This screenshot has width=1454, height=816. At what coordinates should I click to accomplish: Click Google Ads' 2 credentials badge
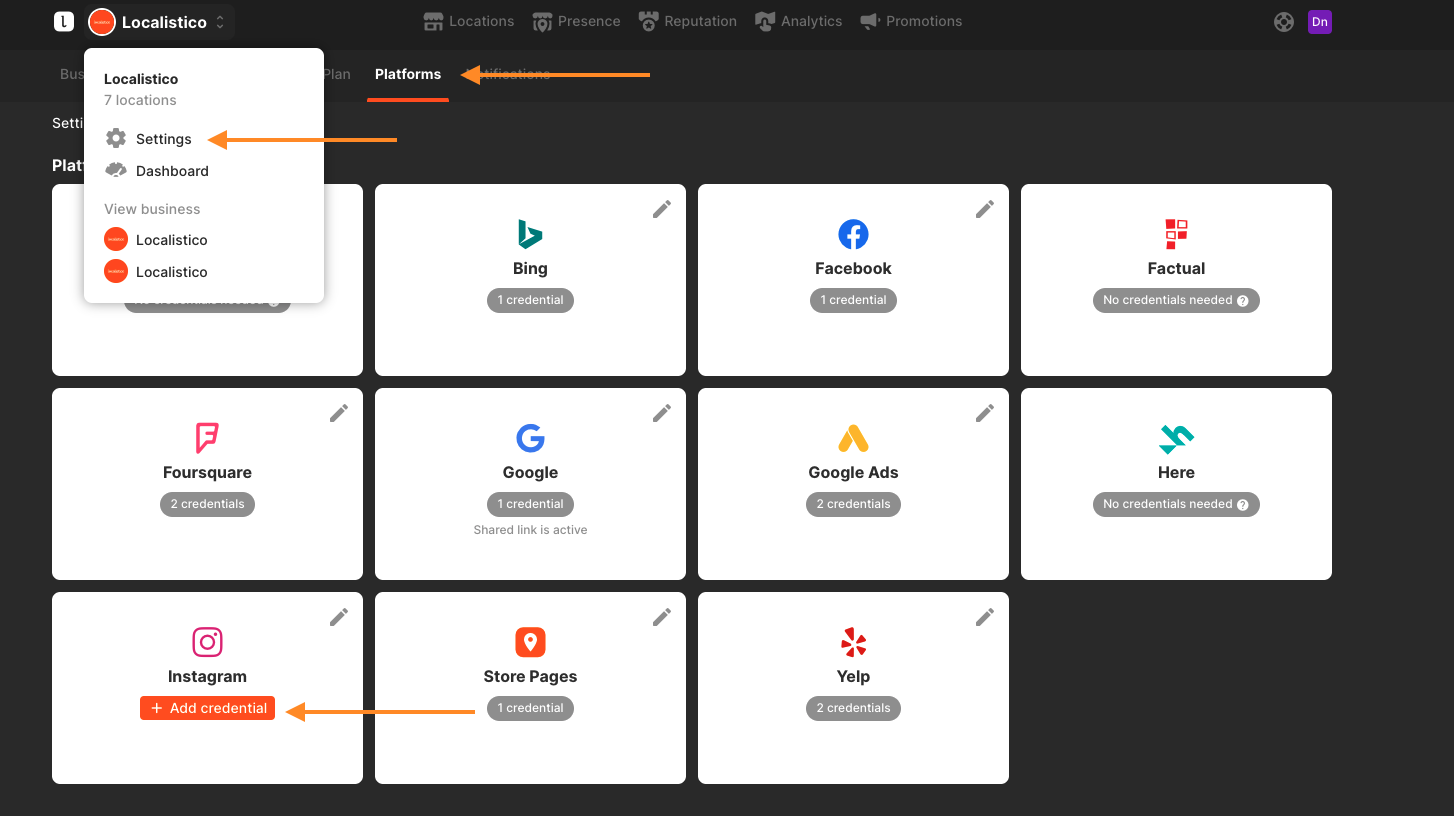(853, 504)
